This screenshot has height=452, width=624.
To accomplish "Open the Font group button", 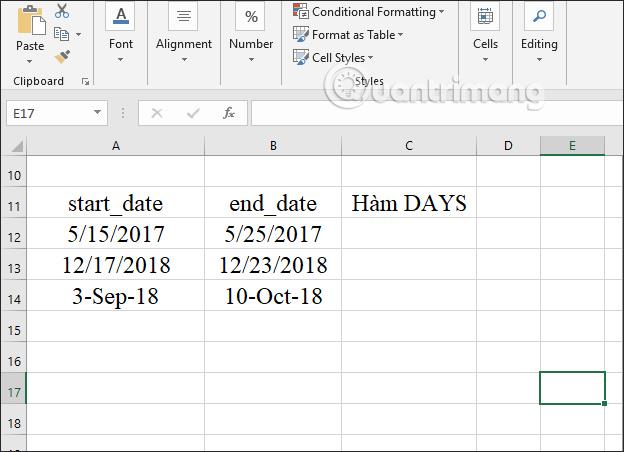I will coord(121,33).
